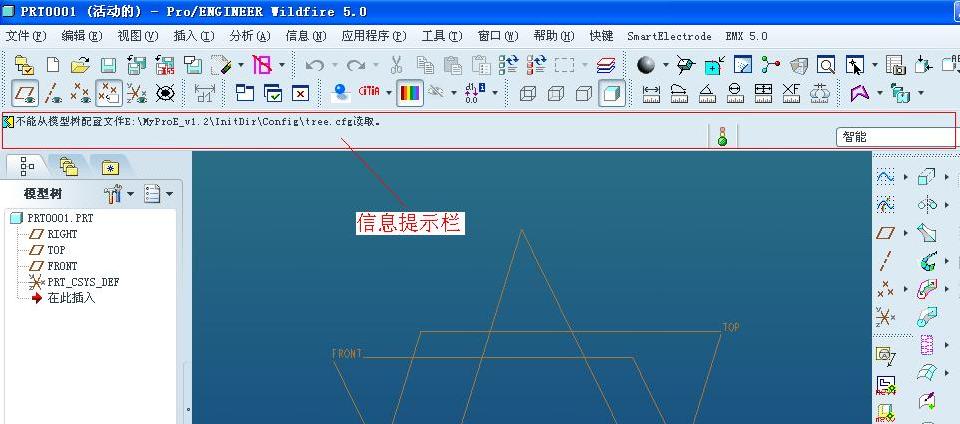Click the Undo arrow icon
The image size is (960, 424).
point(315,64)
